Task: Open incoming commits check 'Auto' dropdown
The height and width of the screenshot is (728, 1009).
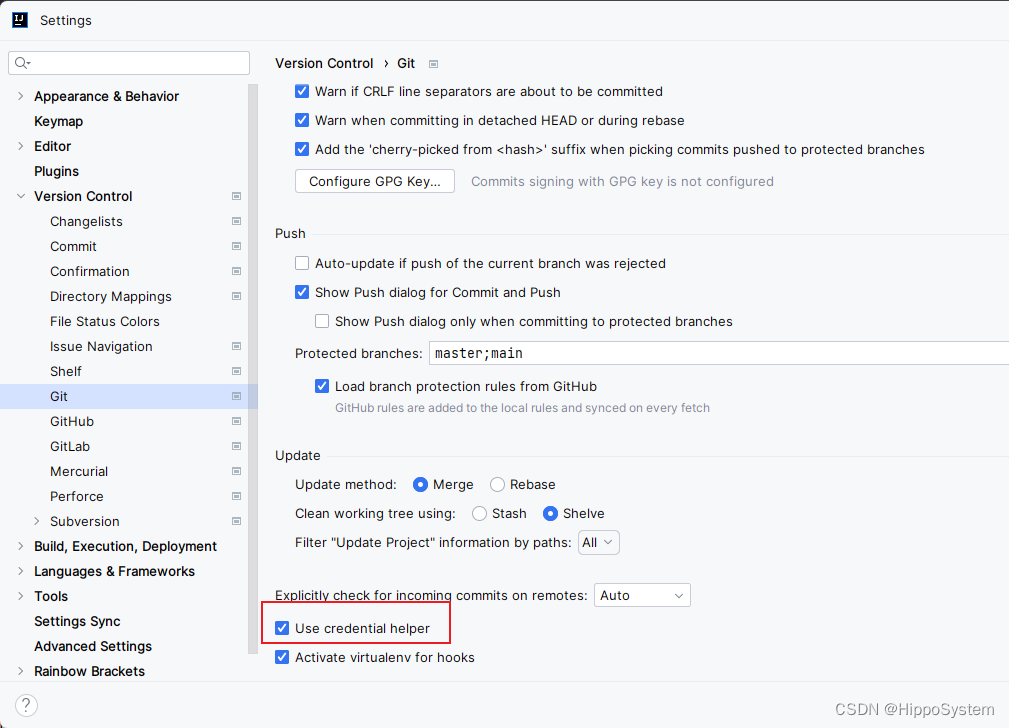Action: [642, 595]
